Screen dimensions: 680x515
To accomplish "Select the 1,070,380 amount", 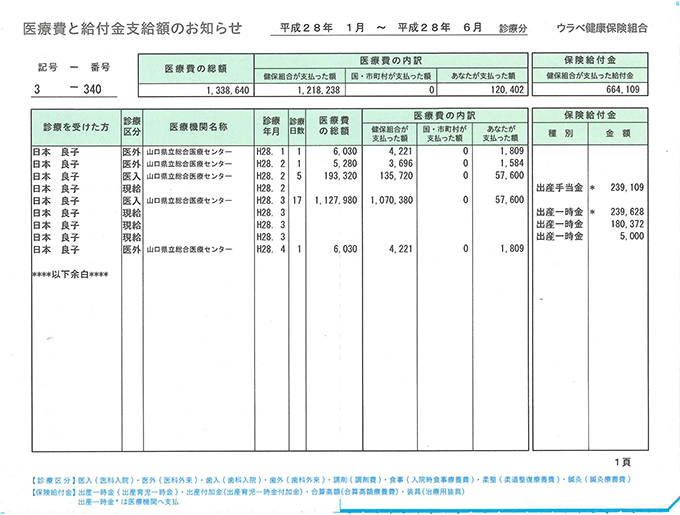I will coord(391,200).
